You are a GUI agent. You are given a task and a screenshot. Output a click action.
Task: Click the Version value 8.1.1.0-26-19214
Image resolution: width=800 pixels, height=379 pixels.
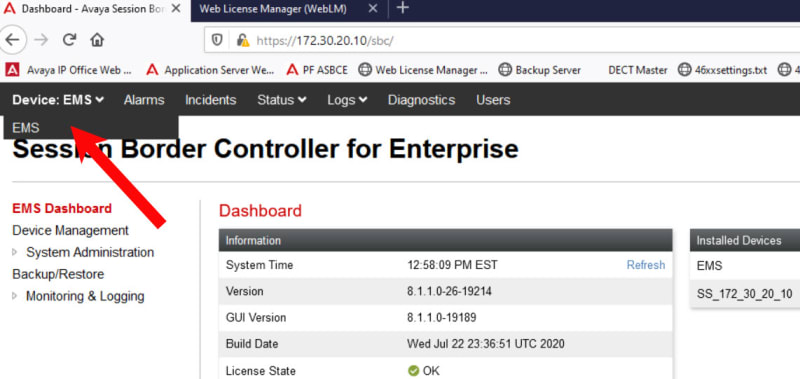(449, 291)
